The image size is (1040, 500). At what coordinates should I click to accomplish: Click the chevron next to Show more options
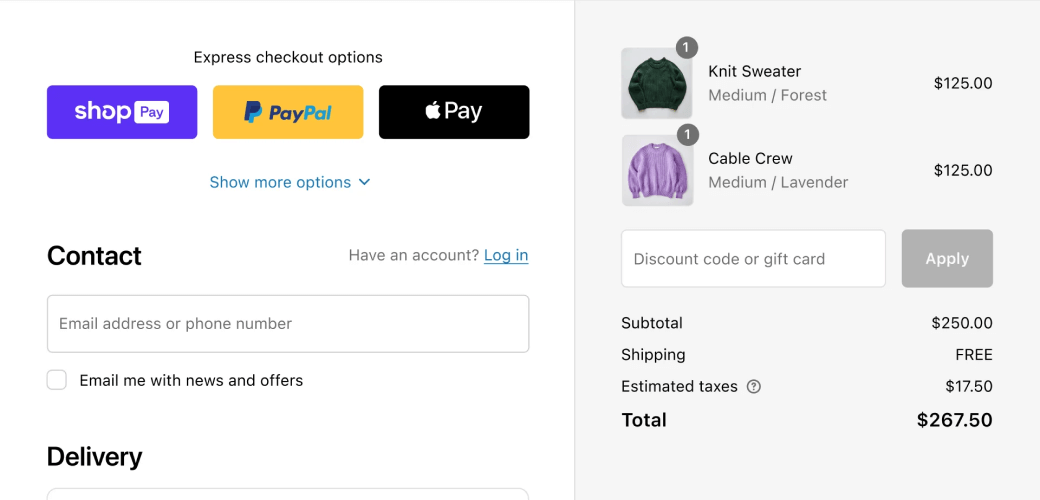pos(364,182)
